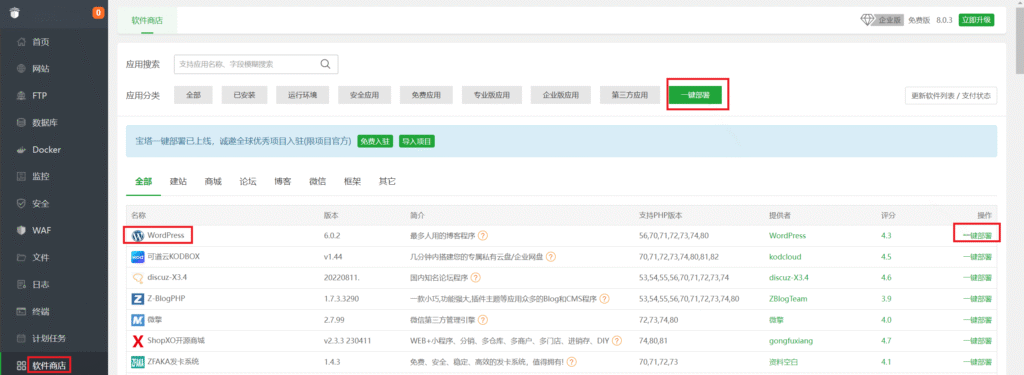Filter by 第三方应用 category

[x=630, y=95]
